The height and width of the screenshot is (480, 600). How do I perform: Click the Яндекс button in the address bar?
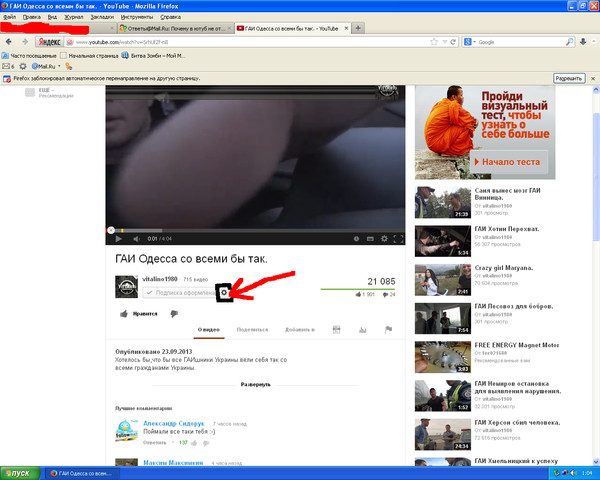[49, 42]
